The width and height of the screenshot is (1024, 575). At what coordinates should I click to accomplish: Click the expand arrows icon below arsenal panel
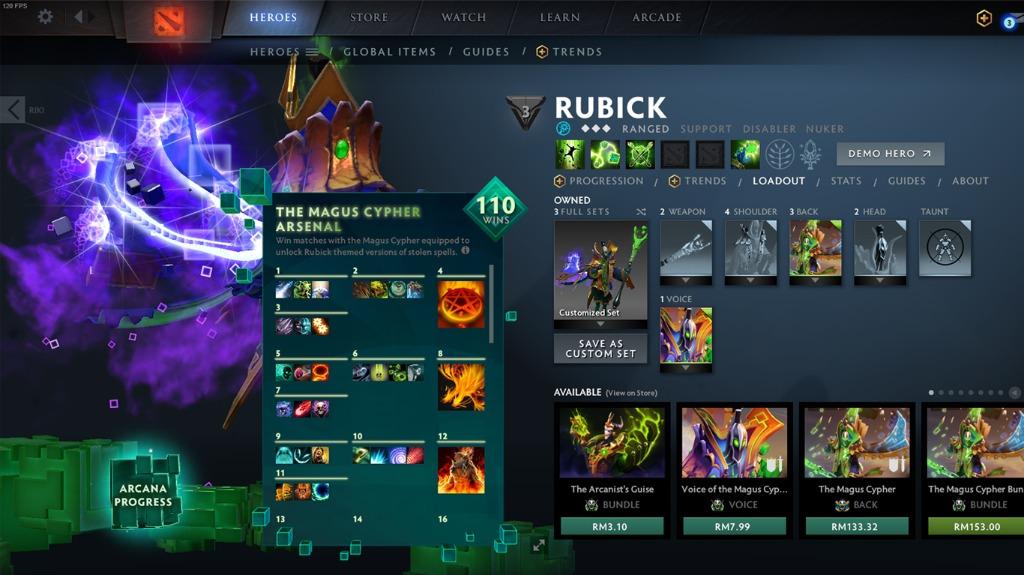pyautogui.click(x=539, y=545)
